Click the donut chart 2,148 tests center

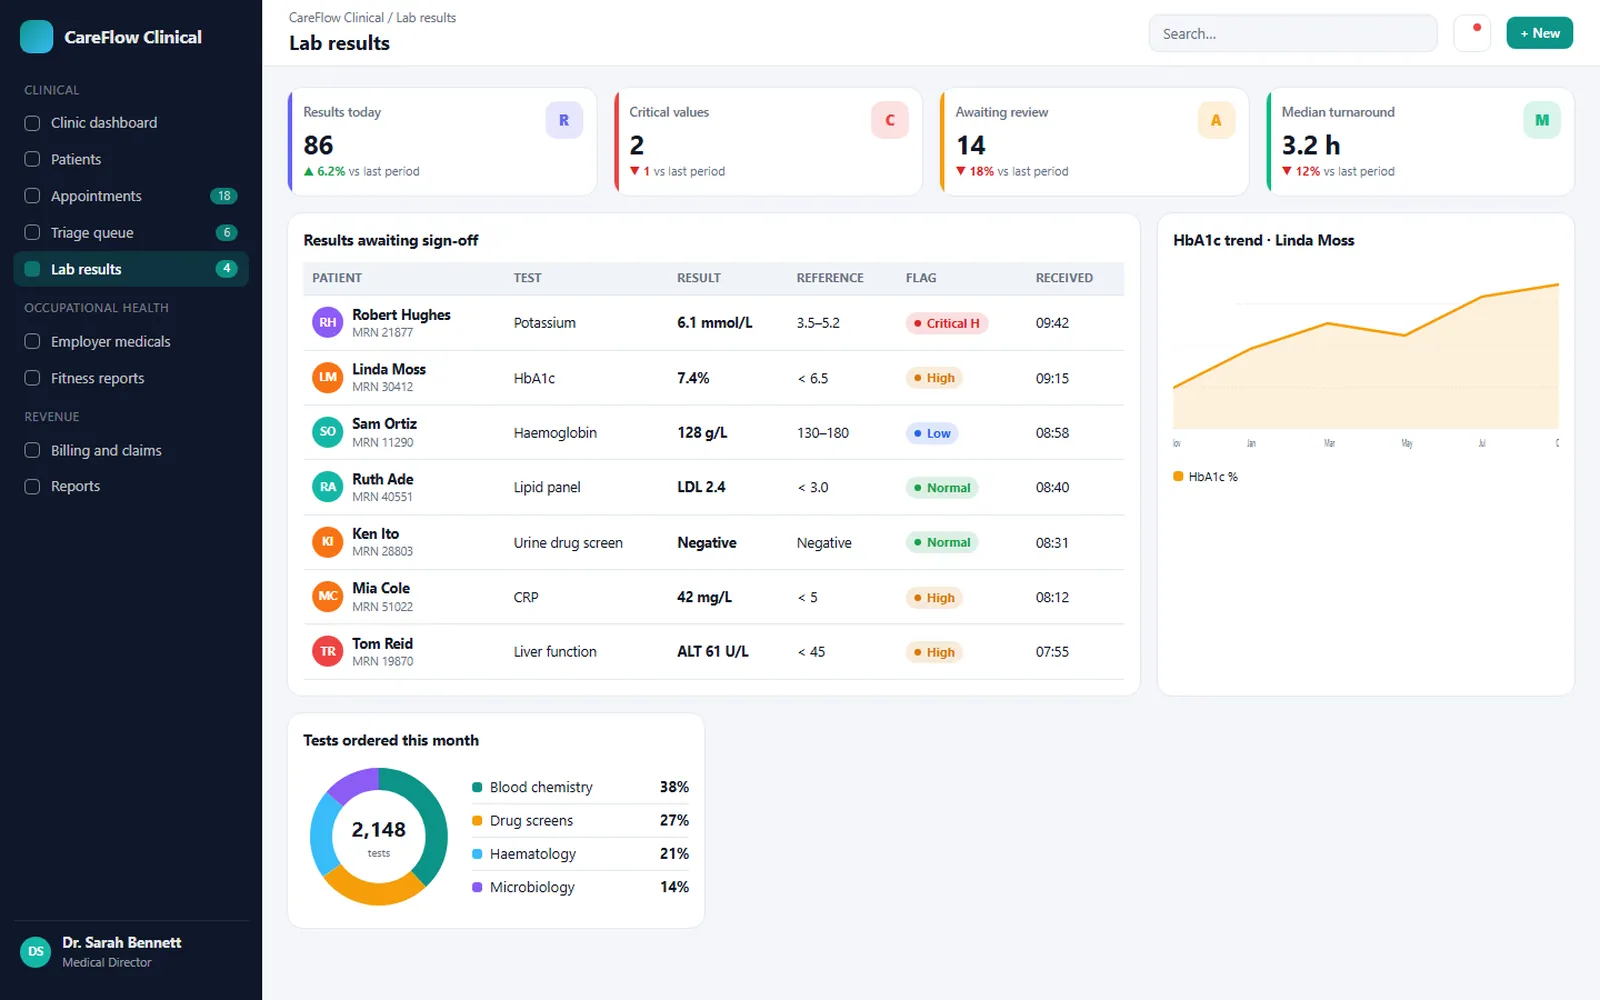pyautogui.click(x=379, y=837)
